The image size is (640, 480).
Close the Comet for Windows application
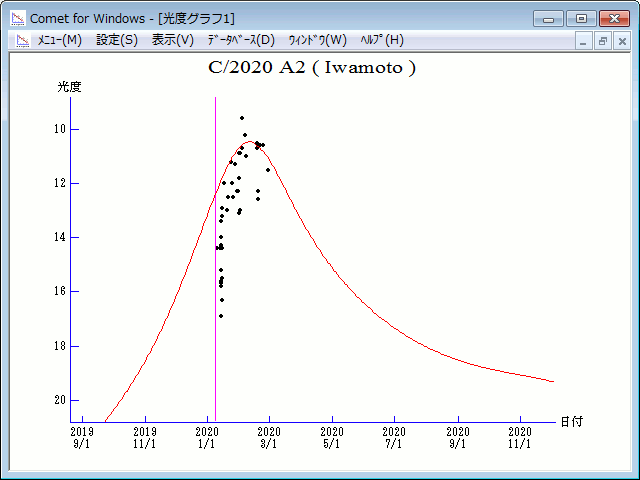[x=614, y=19]
